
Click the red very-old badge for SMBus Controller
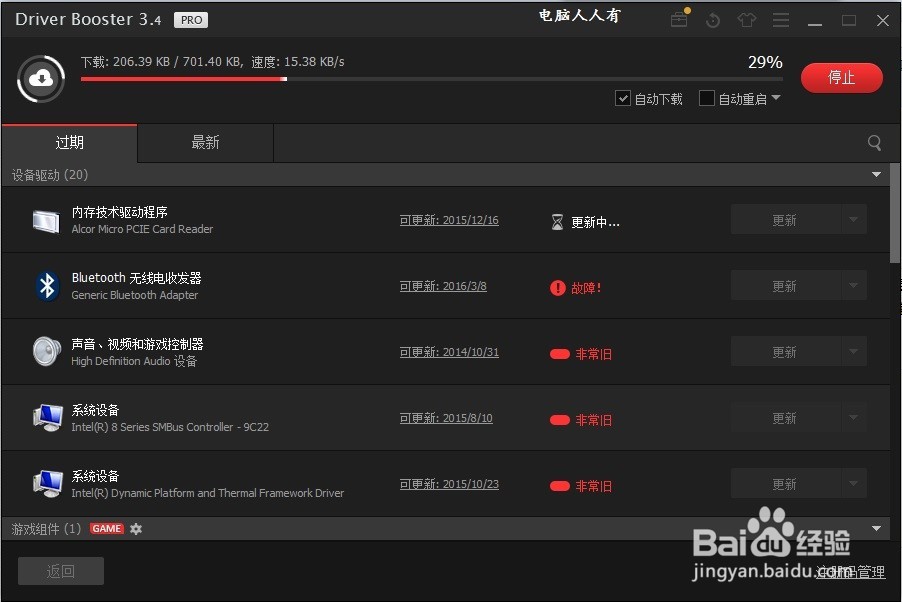[x=560, y=420]
